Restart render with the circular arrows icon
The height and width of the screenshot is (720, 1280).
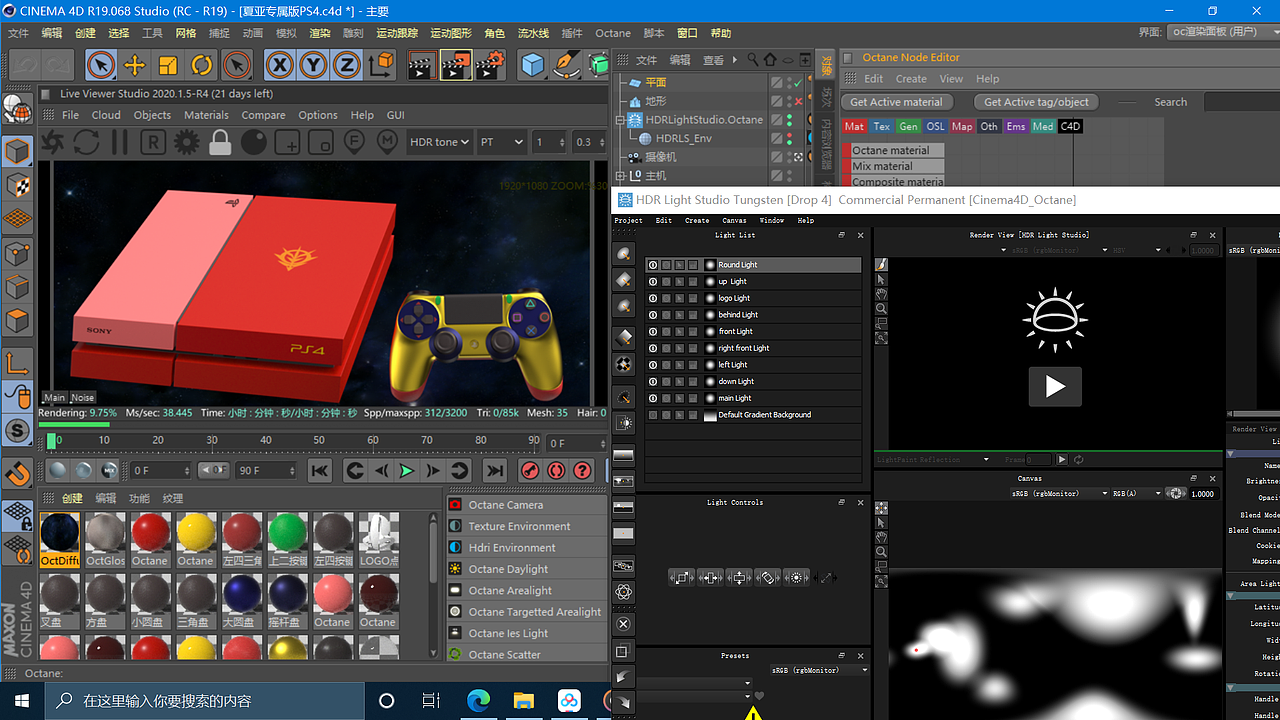[86, 142]
